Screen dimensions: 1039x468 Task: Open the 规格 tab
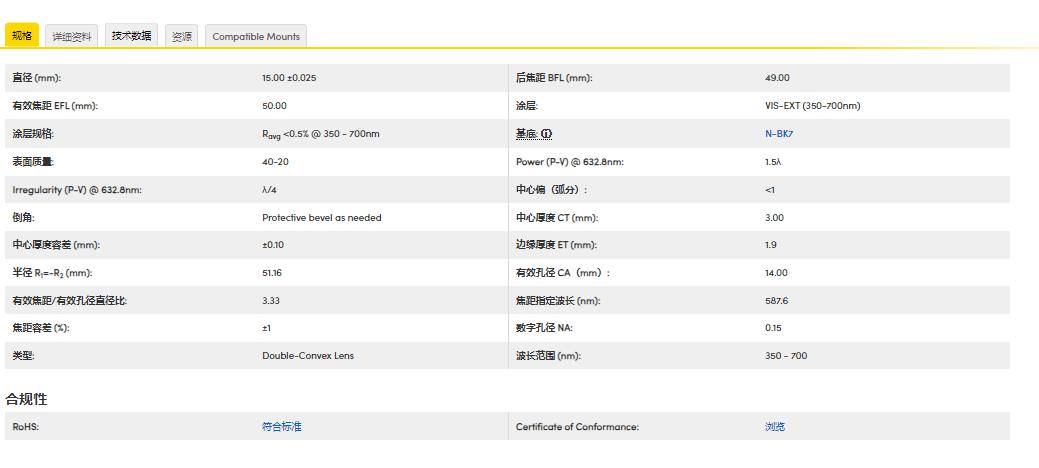click(x=22, y=36)
